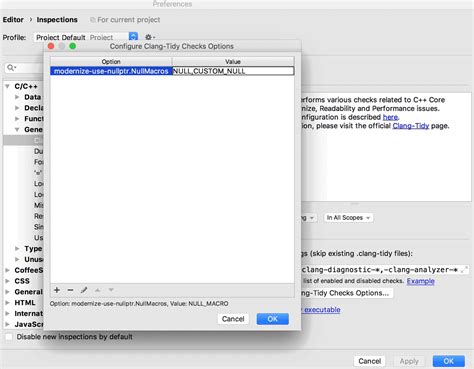Select the modernize-use-nullptr.NullMacros option cell
The width and height of the screenshot is (474, 369).
click(x=111, y=71)
